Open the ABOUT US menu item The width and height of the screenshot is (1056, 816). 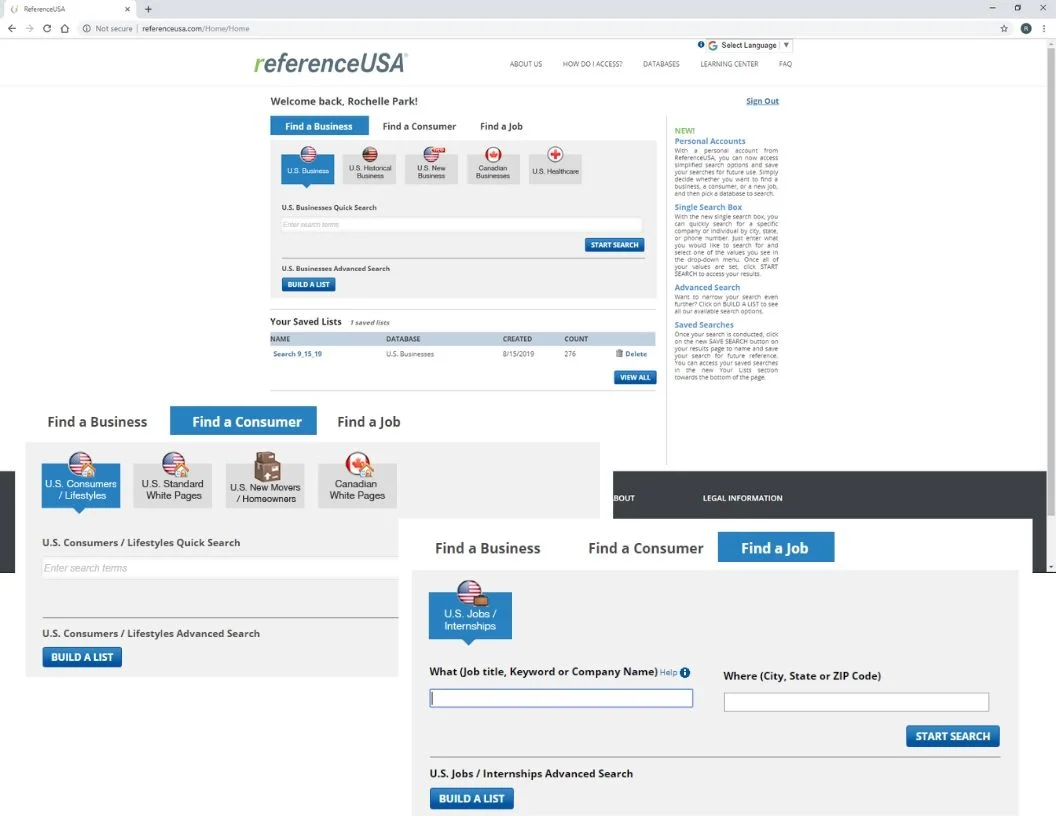[x=526, y=64]
